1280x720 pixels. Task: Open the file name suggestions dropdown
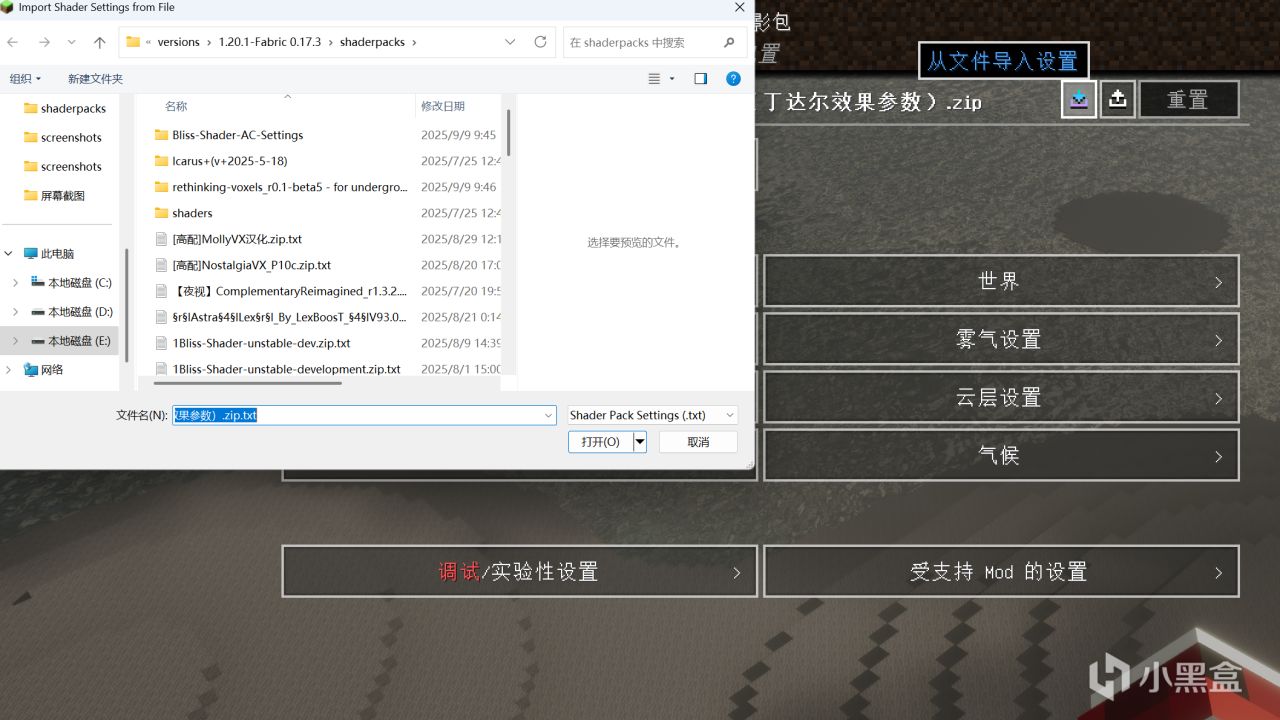548,415
